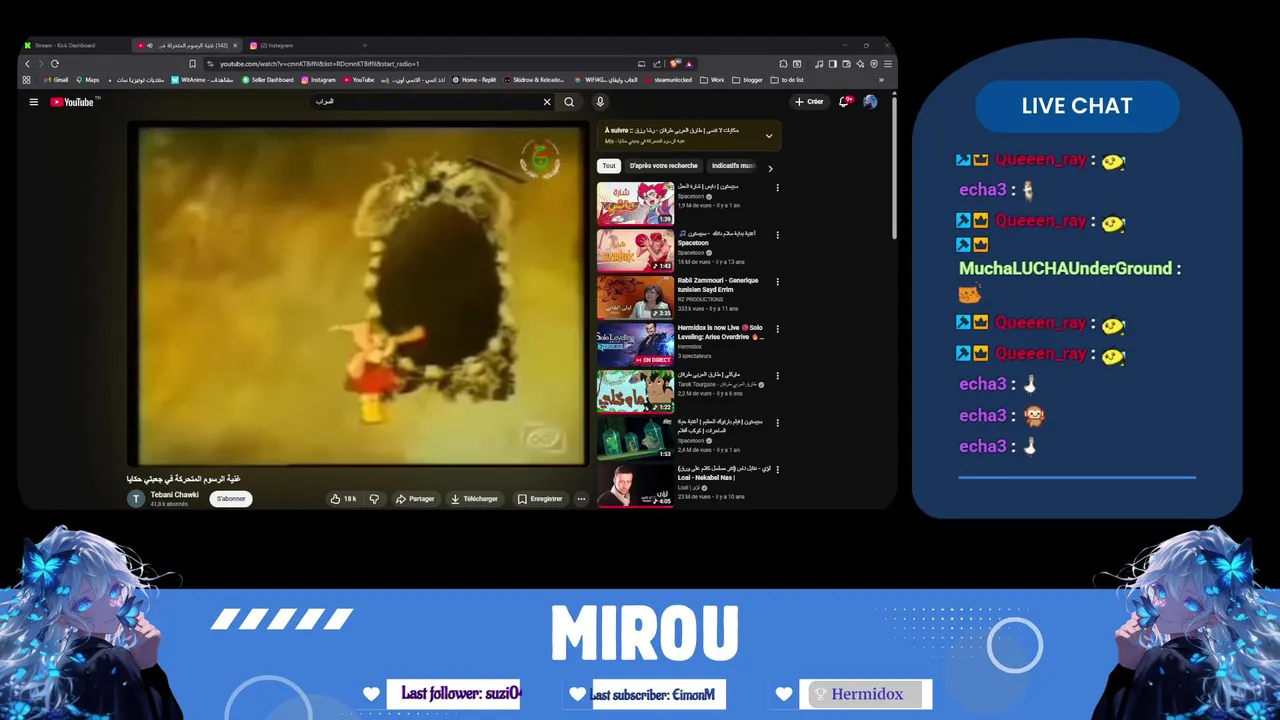Open YouTube notifications bell
1280x720 pixels.
click(845, 102)
